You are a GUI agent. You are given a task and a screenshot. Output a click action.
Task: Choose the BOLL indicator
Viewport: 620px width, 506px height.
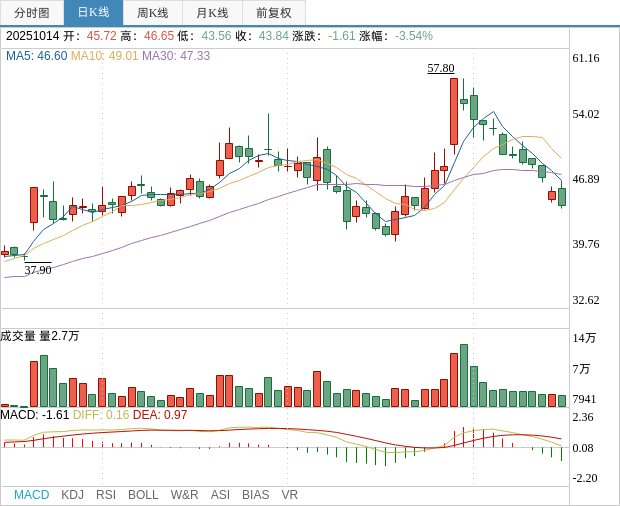[x=143, y=495]
